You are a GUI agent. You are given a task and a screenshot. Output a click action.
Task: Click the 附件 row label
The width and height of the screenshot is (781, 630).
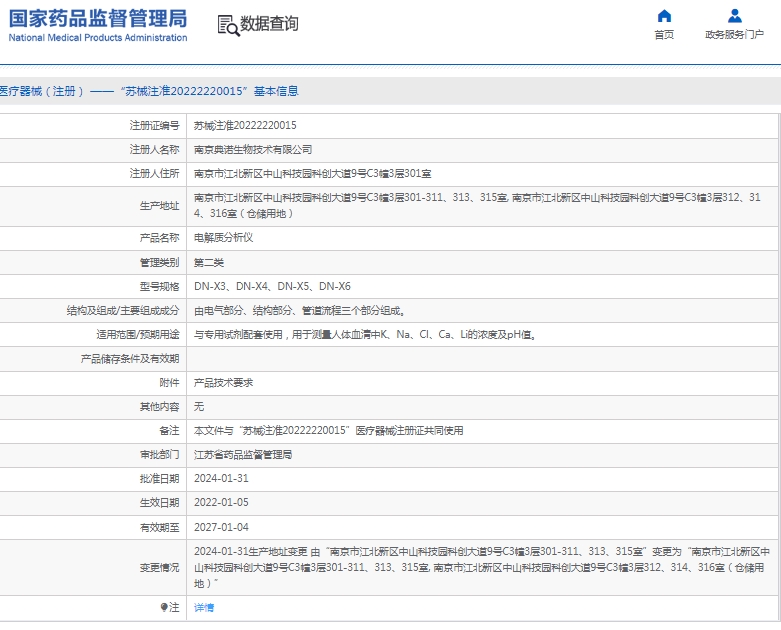(169, 382)
